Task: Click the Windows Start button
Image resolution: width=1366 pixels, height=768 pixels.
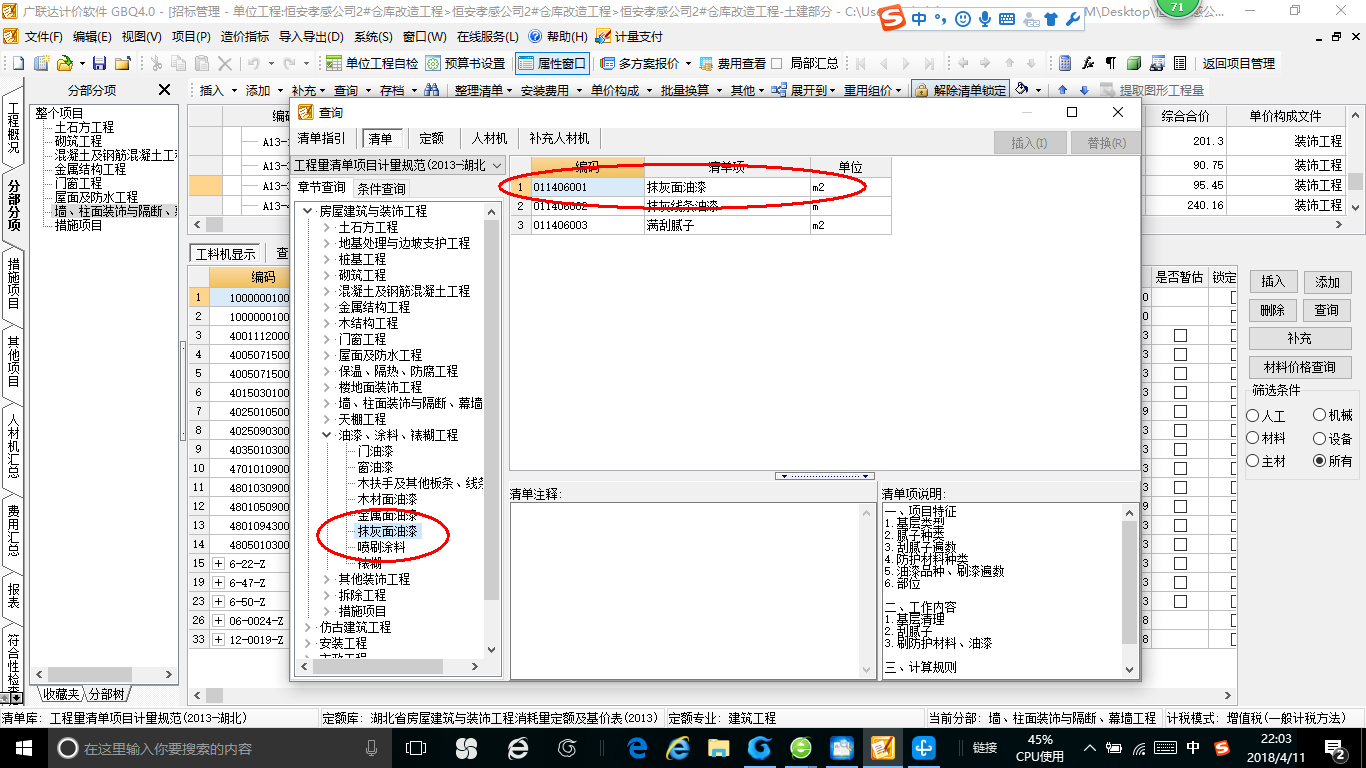Action: coord(22,747)
